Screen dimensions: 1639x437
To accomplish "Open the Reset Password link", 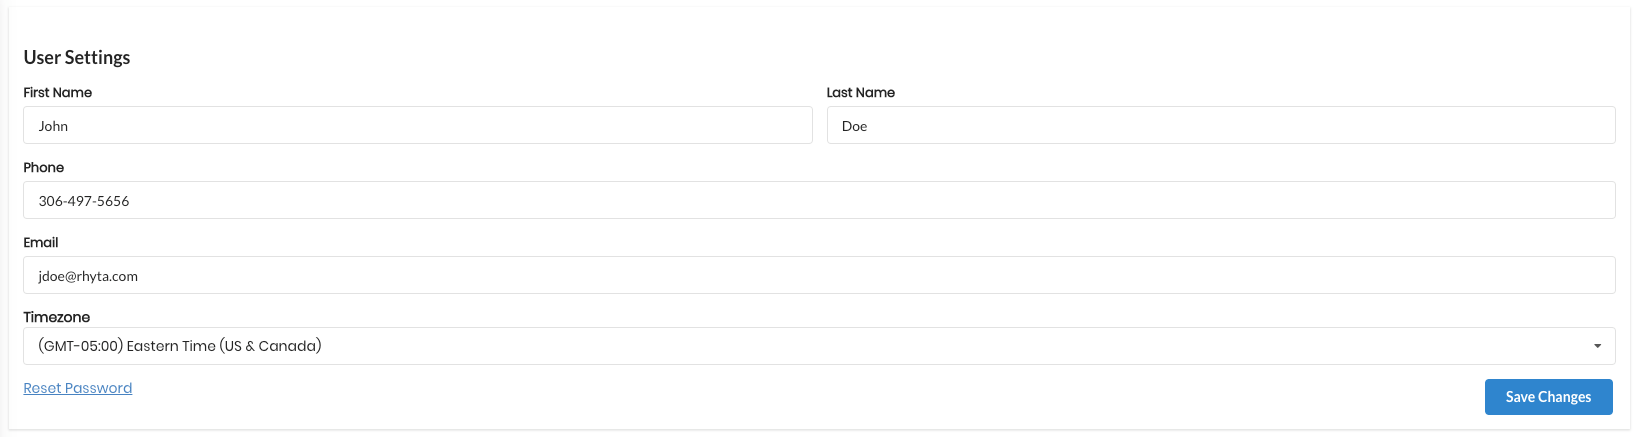I will pos(78,388).
